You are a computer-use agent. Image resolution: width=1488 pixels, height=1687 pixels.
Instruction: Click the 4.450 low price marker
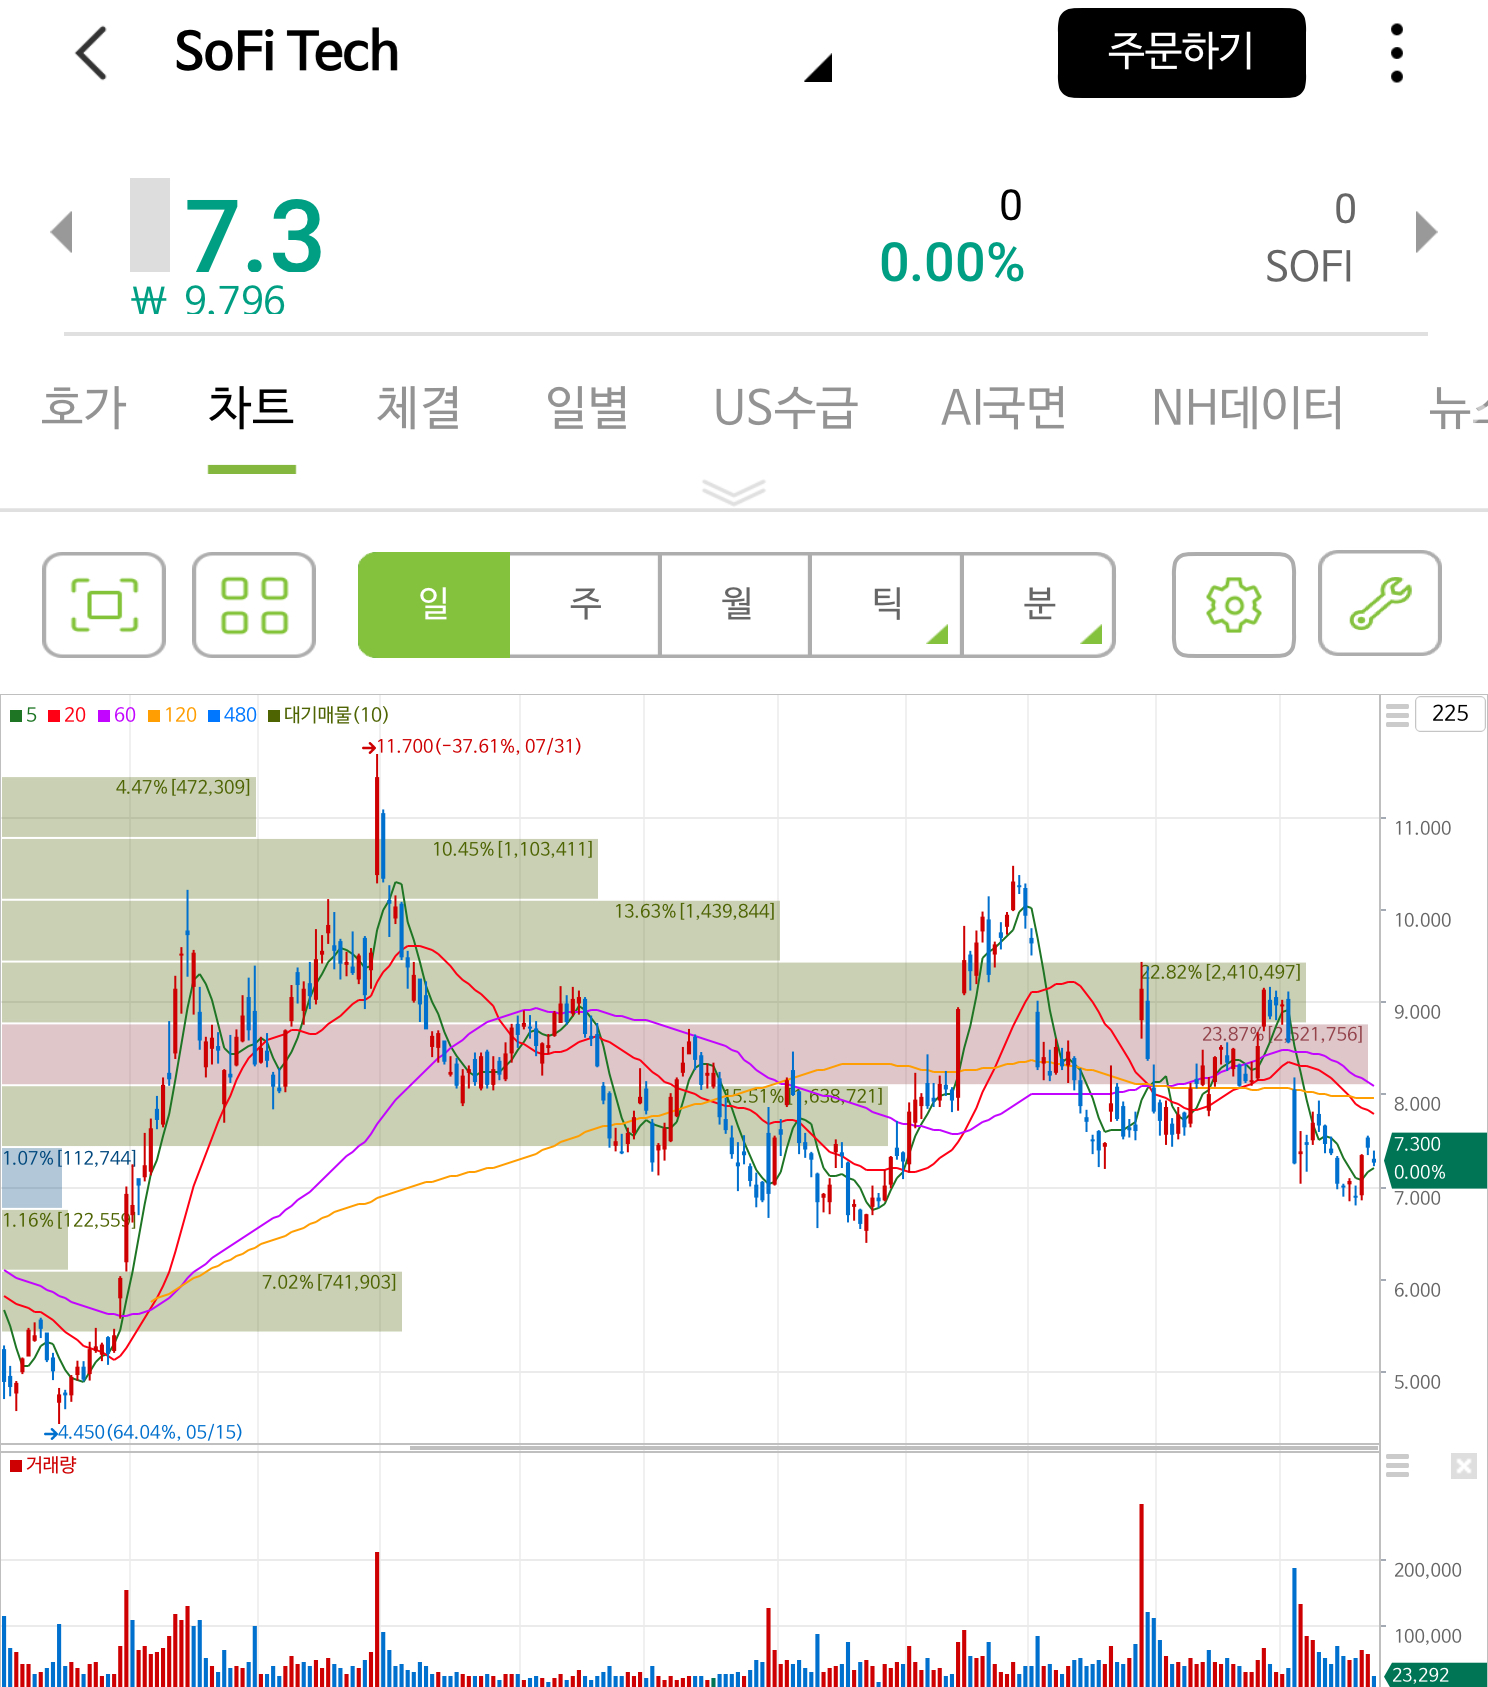click(x=143, y=1432)
